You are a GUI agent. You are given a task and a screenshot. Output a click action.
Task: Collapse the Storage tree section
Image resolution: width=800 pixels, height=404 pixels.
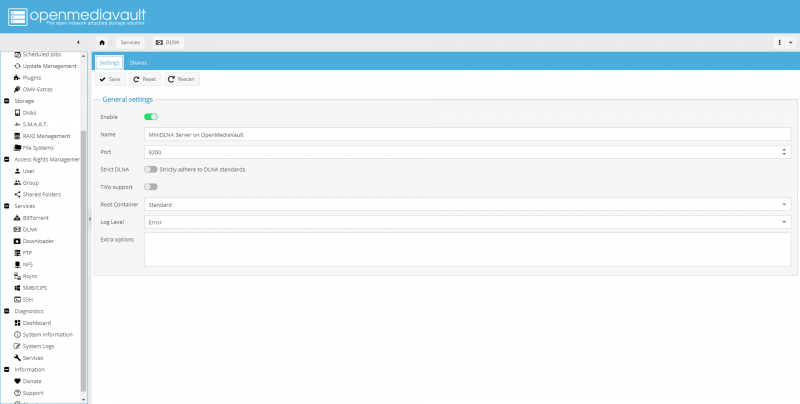pyautogui.click(x=7, y=101)
